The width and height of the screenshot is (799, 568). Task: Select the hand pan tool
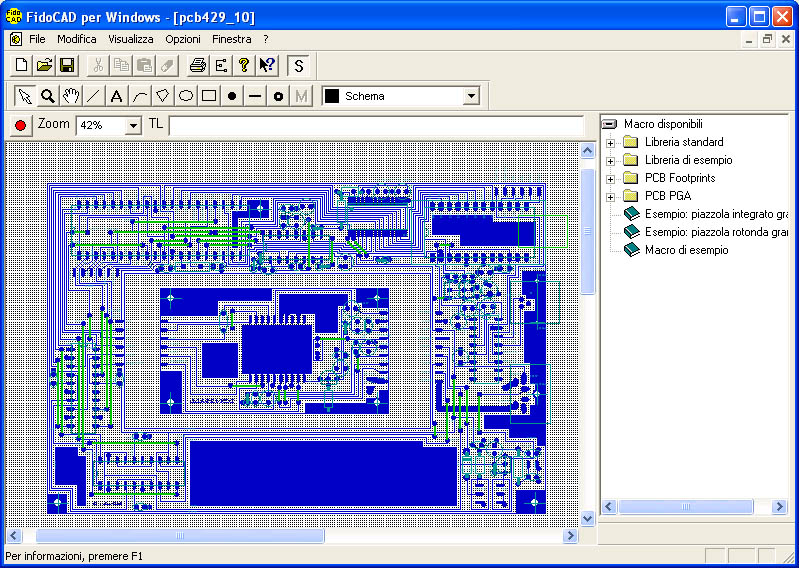click(x=71, y=96)
